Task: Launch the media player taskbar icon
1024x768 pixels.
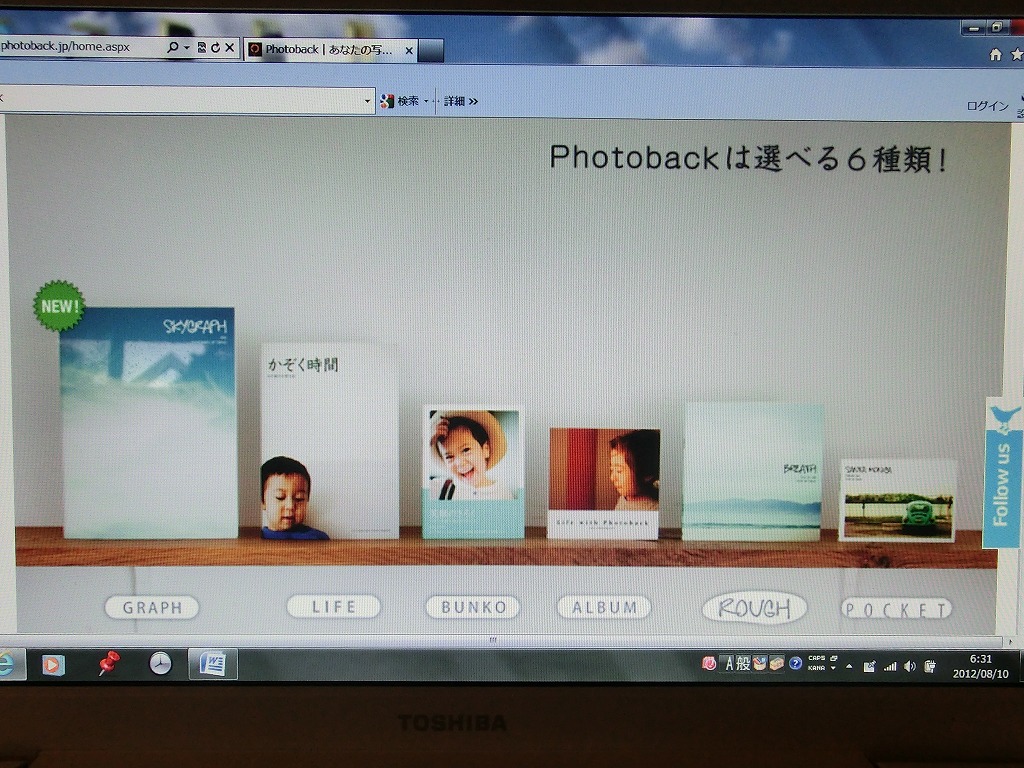Action: coord(53,665)
